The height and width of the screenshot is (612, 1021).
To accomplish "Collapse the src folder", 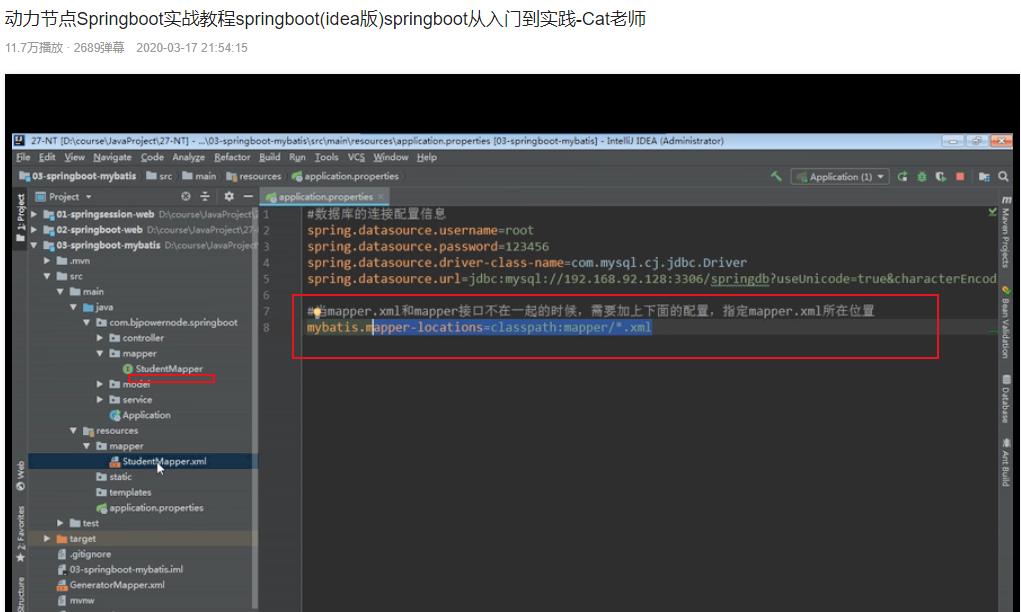I will [x=47, y=276].
